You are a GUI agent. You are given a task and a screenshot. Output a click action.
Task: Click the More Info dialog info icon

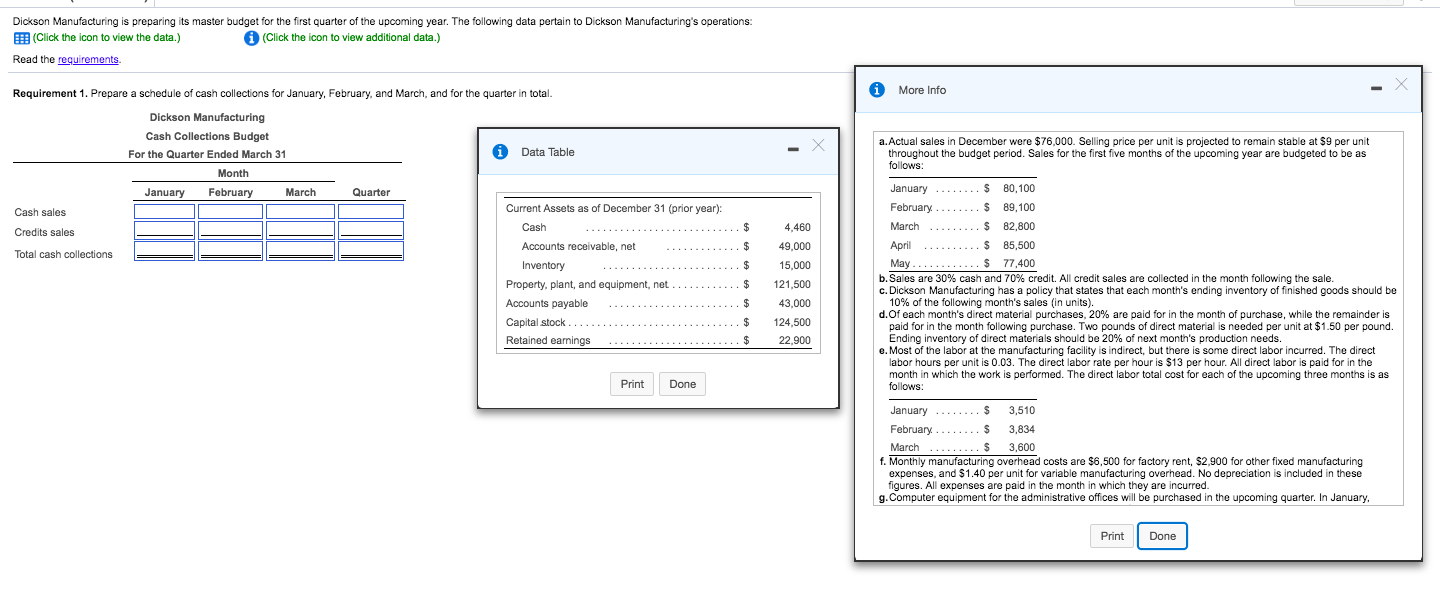pyautogui.click(x=878, y=90)
